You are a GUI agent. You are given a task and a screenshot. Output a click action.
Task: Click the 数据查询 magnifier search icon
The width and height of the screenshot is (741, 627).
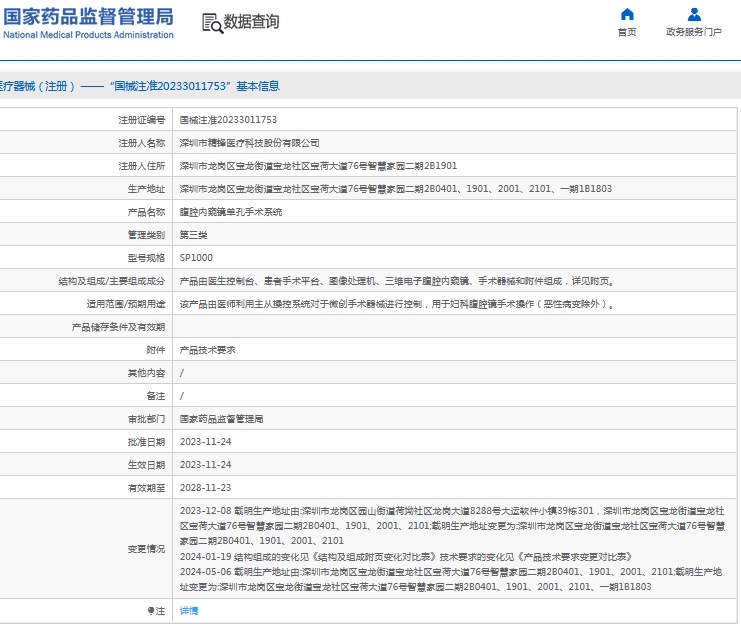tap(212, 23)
